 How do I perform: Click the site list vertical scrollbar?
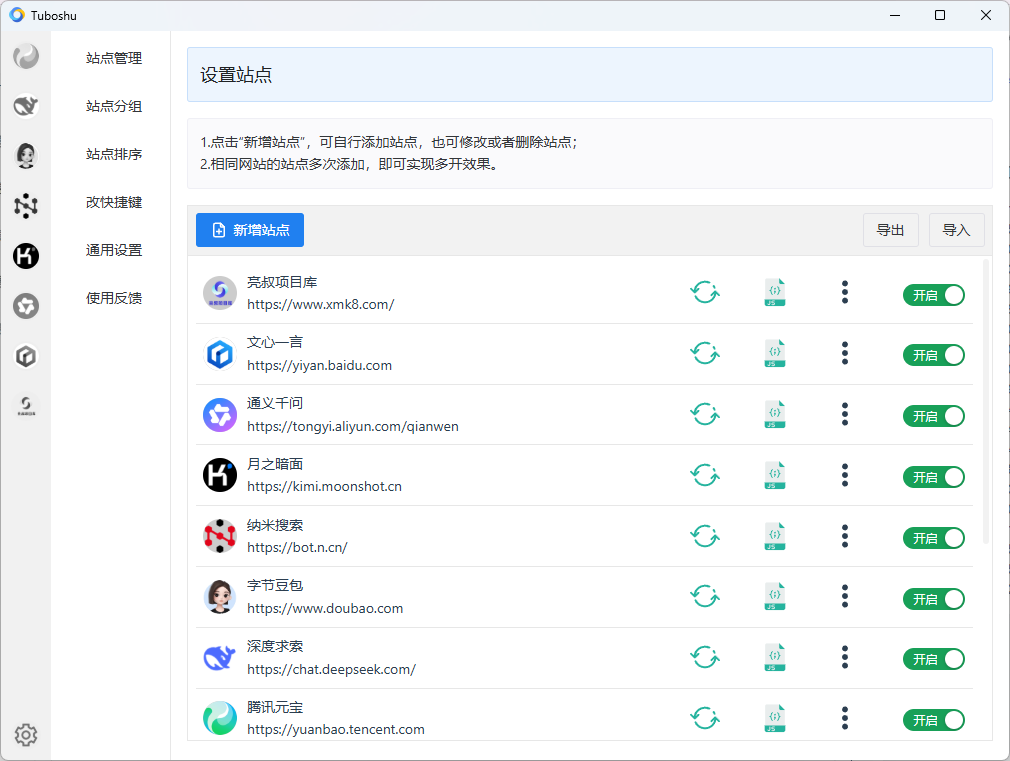tap(986, 400)
